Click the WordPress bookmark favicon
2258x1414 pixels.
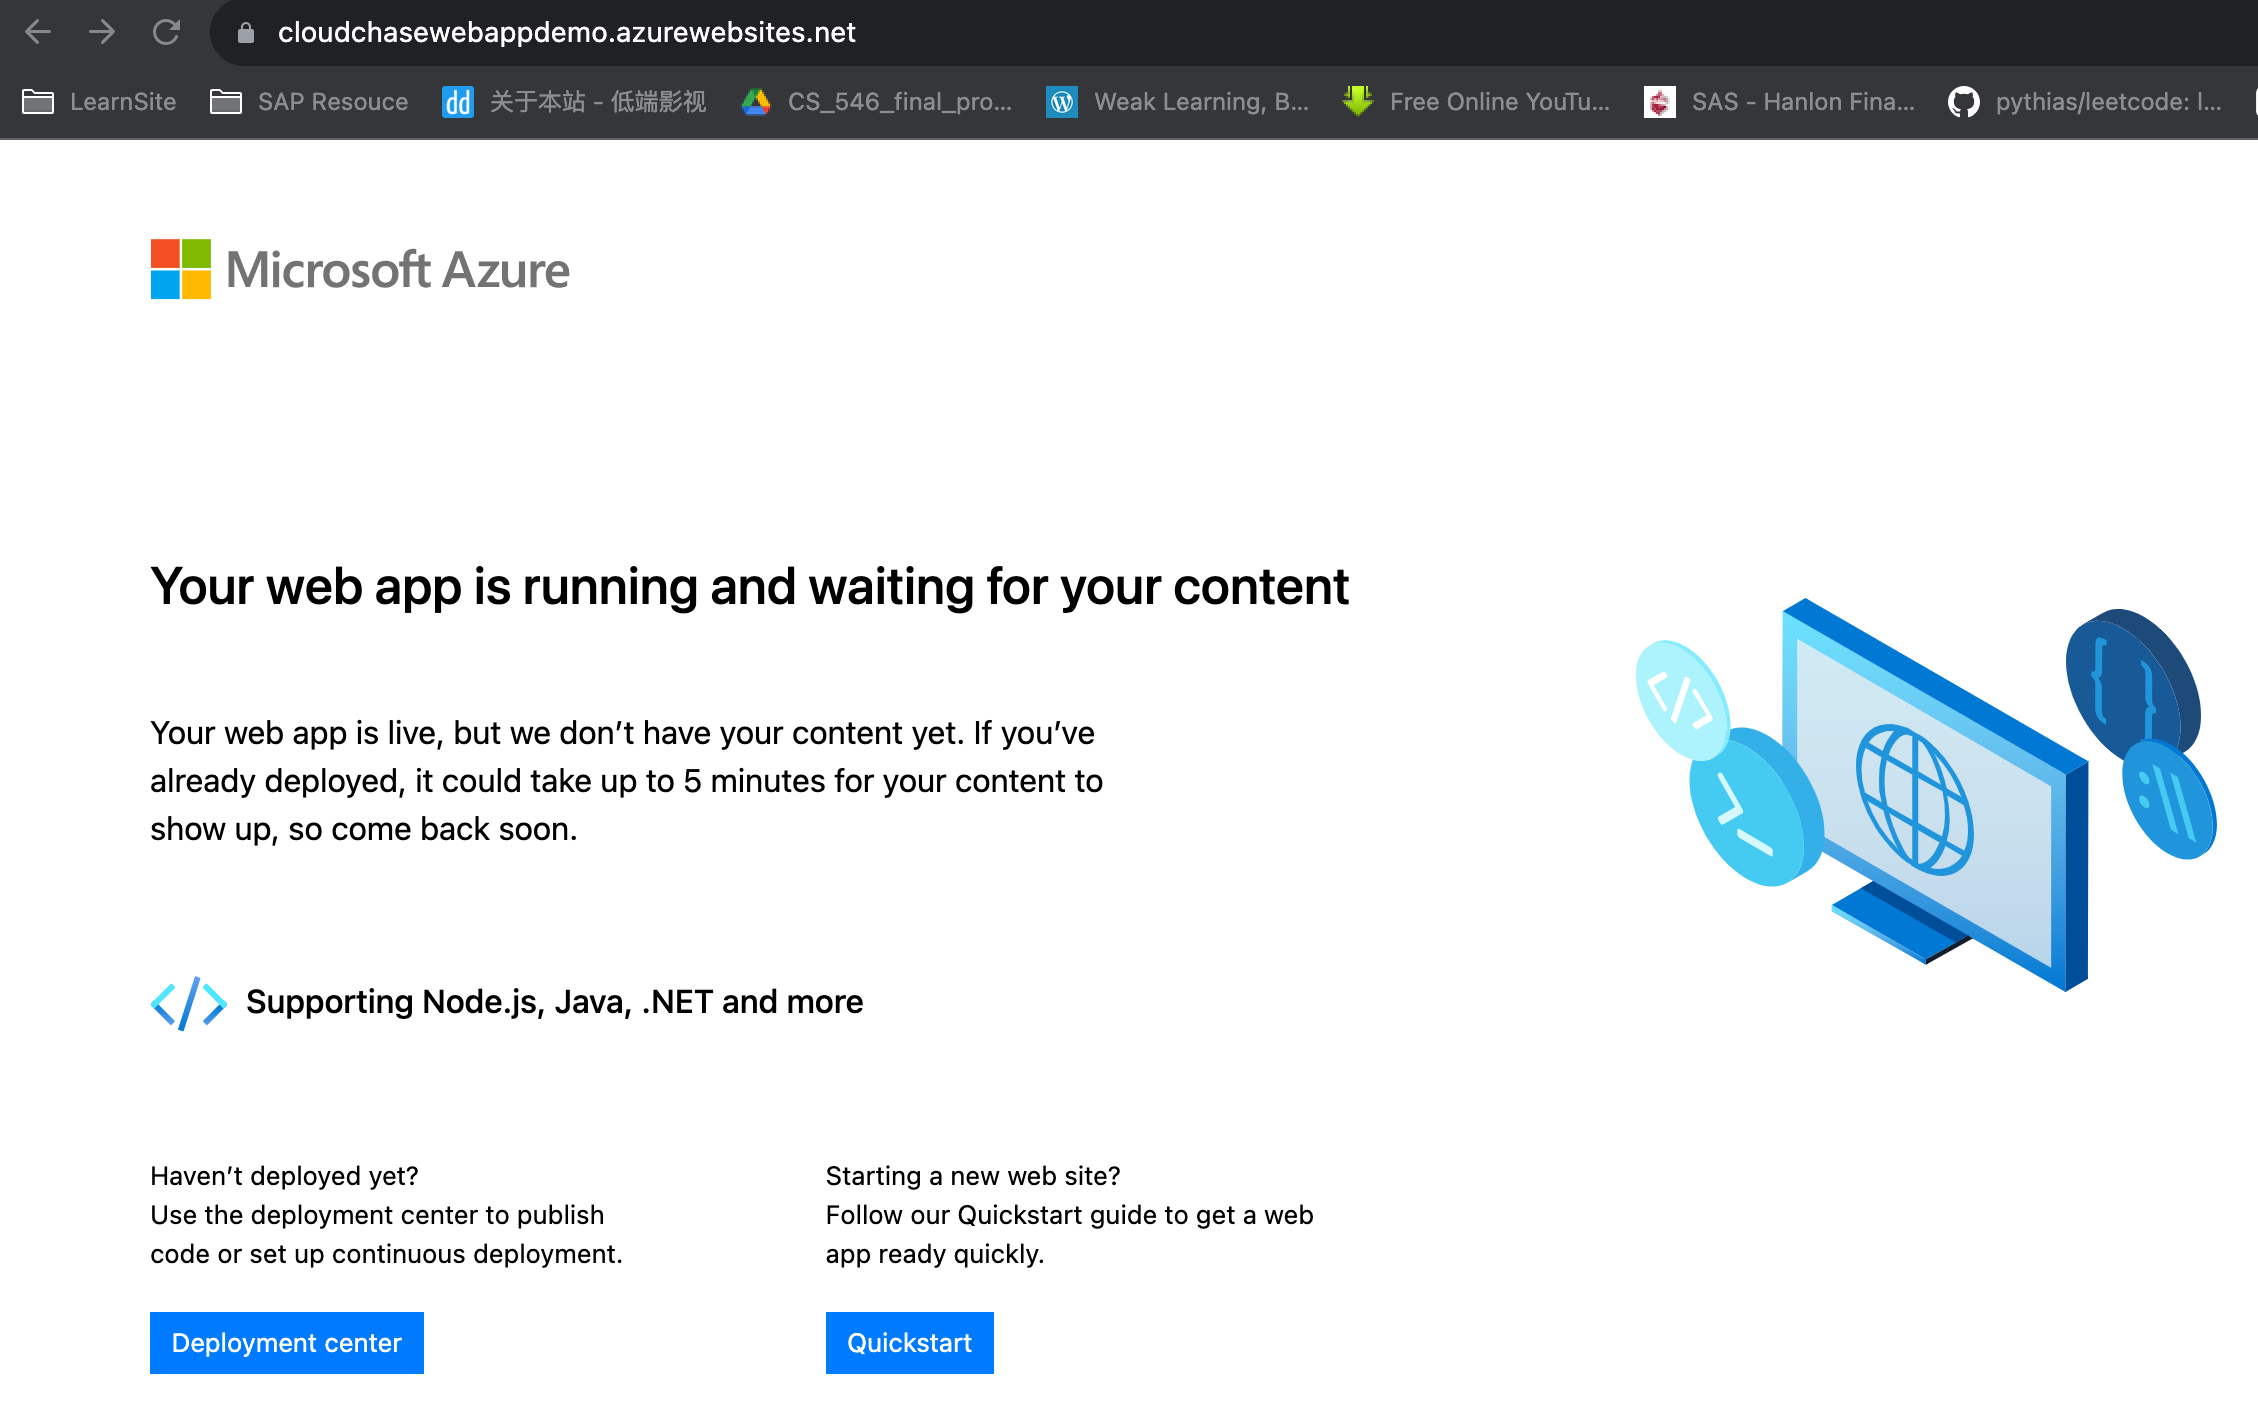click(x=1062, y=102)
